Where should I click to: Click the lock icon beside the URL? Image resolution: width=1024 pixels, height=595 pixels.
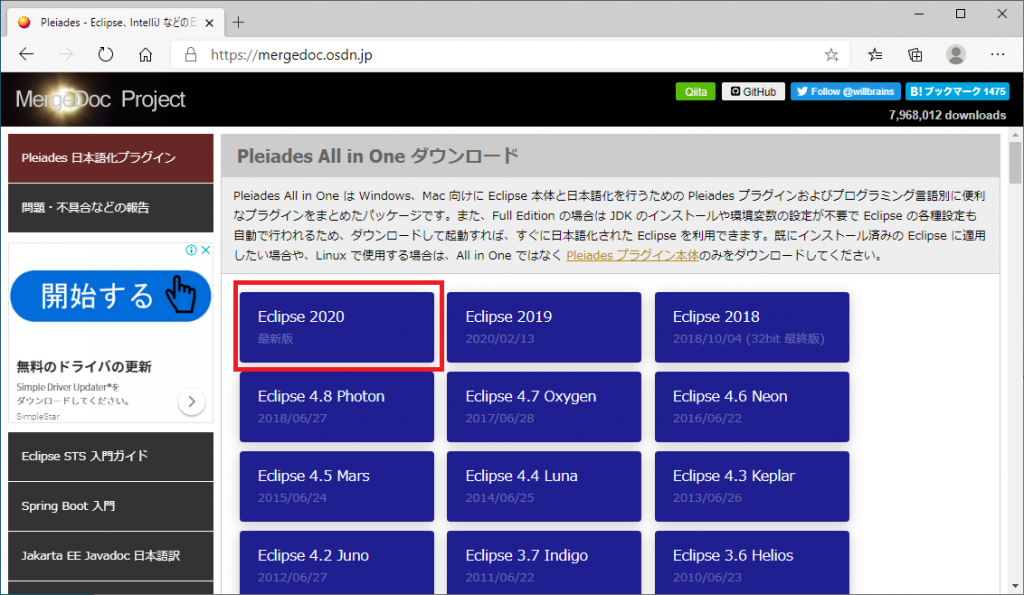click(191, 54)
